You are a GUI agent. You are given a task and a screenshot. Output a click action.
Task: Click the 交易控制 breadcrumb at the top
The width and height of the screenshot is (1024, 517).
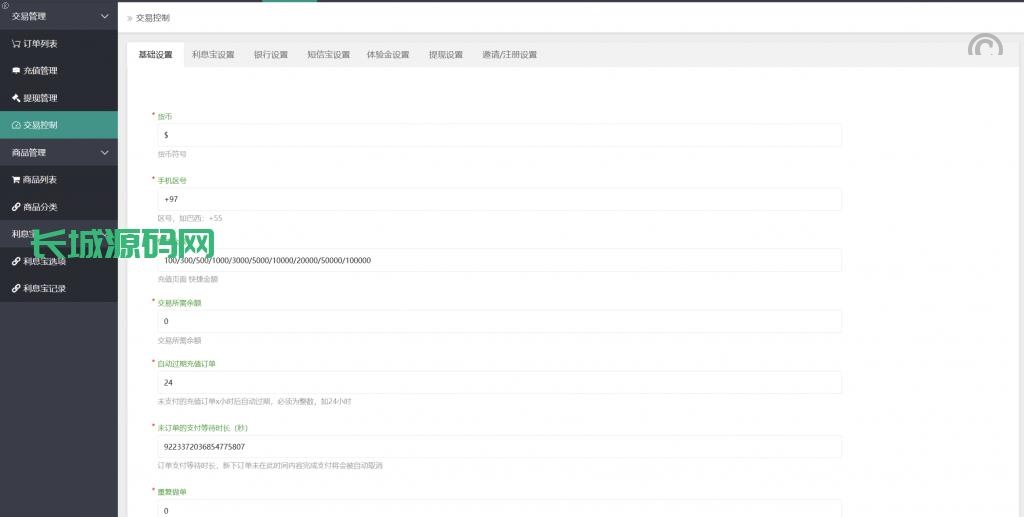coord(152,18)
